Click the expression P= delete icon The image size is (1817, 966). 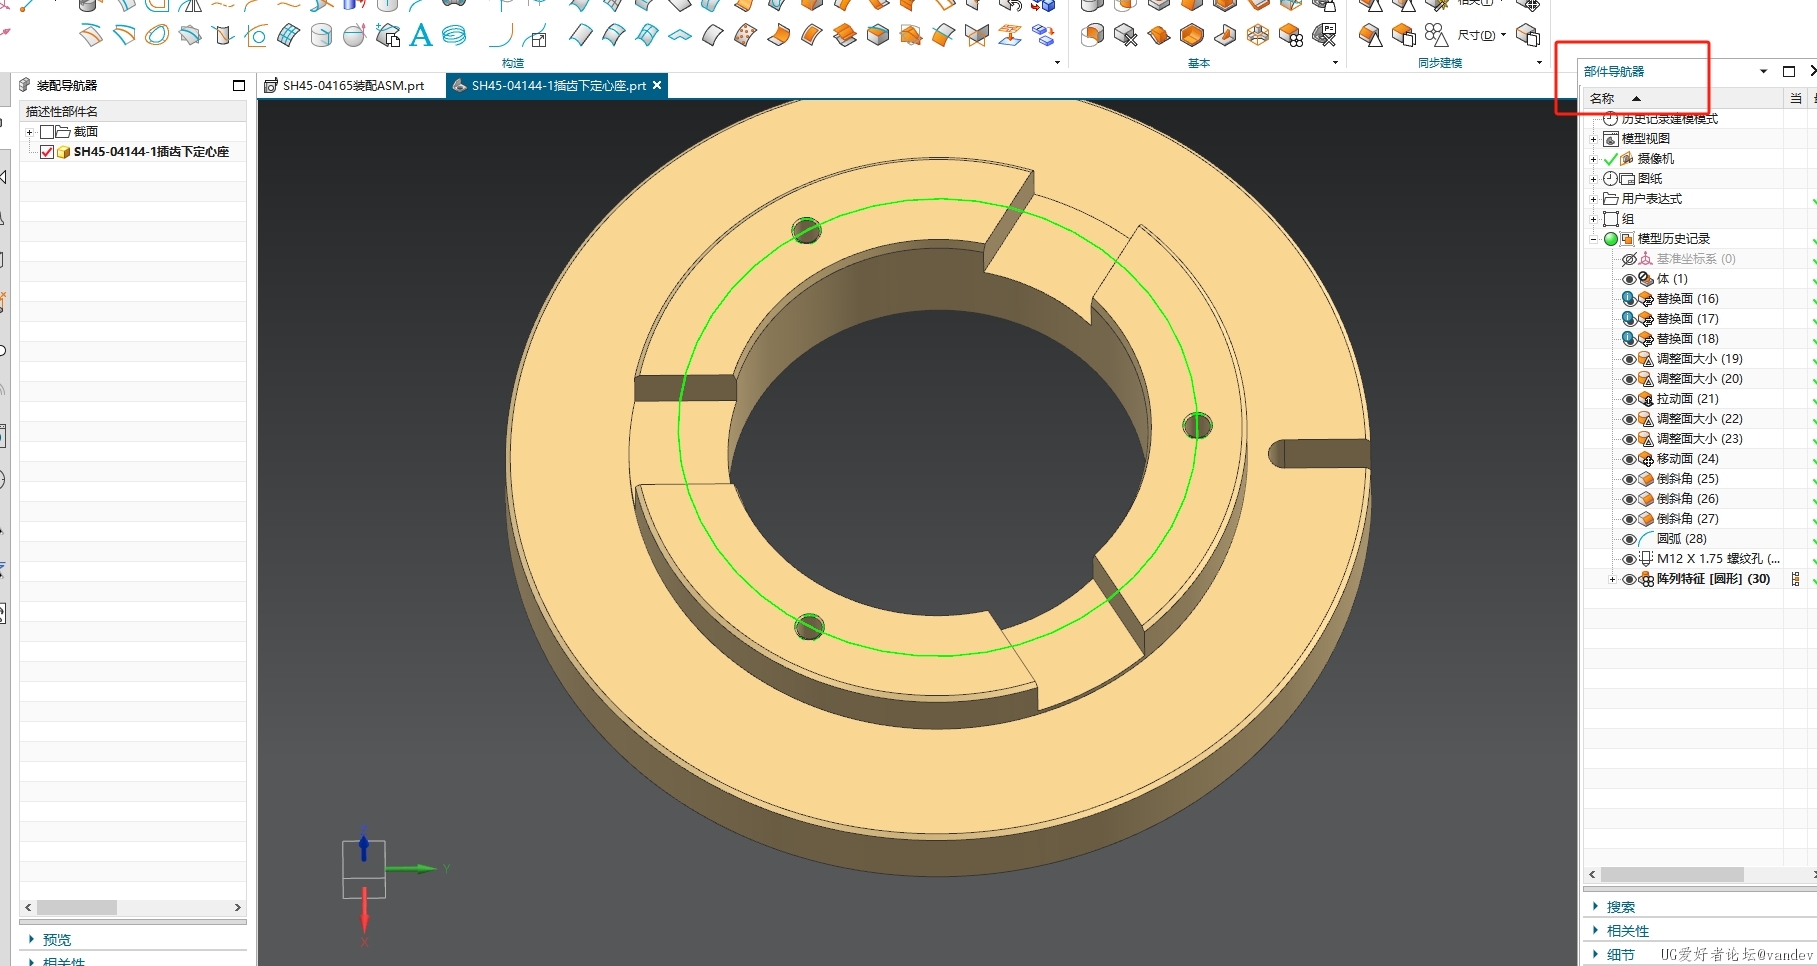click(1324, 36)
